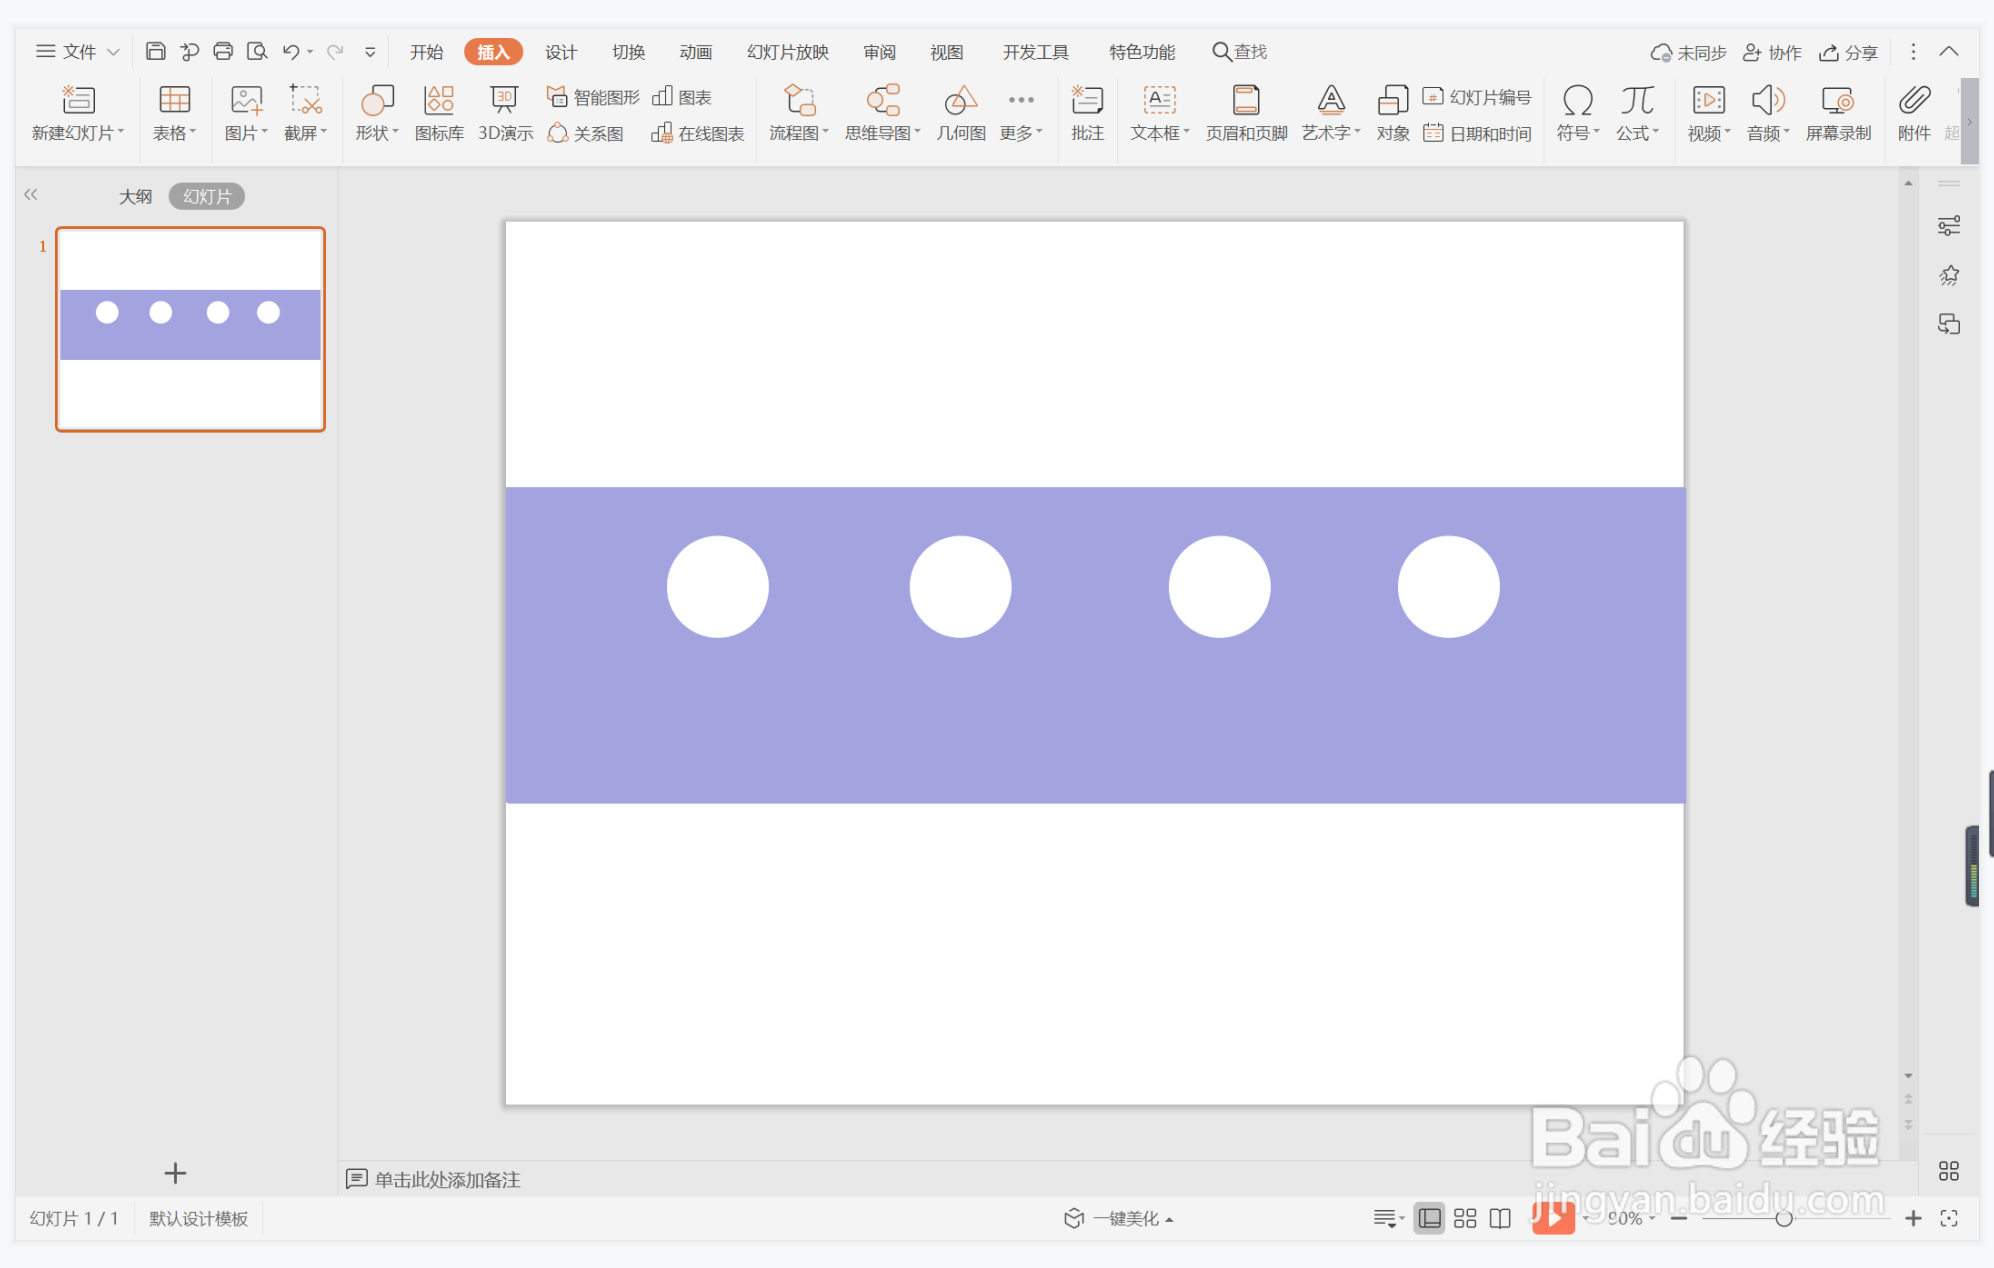Open the 图标库 icon library
1994x1268 pixels.
point(439,112)
